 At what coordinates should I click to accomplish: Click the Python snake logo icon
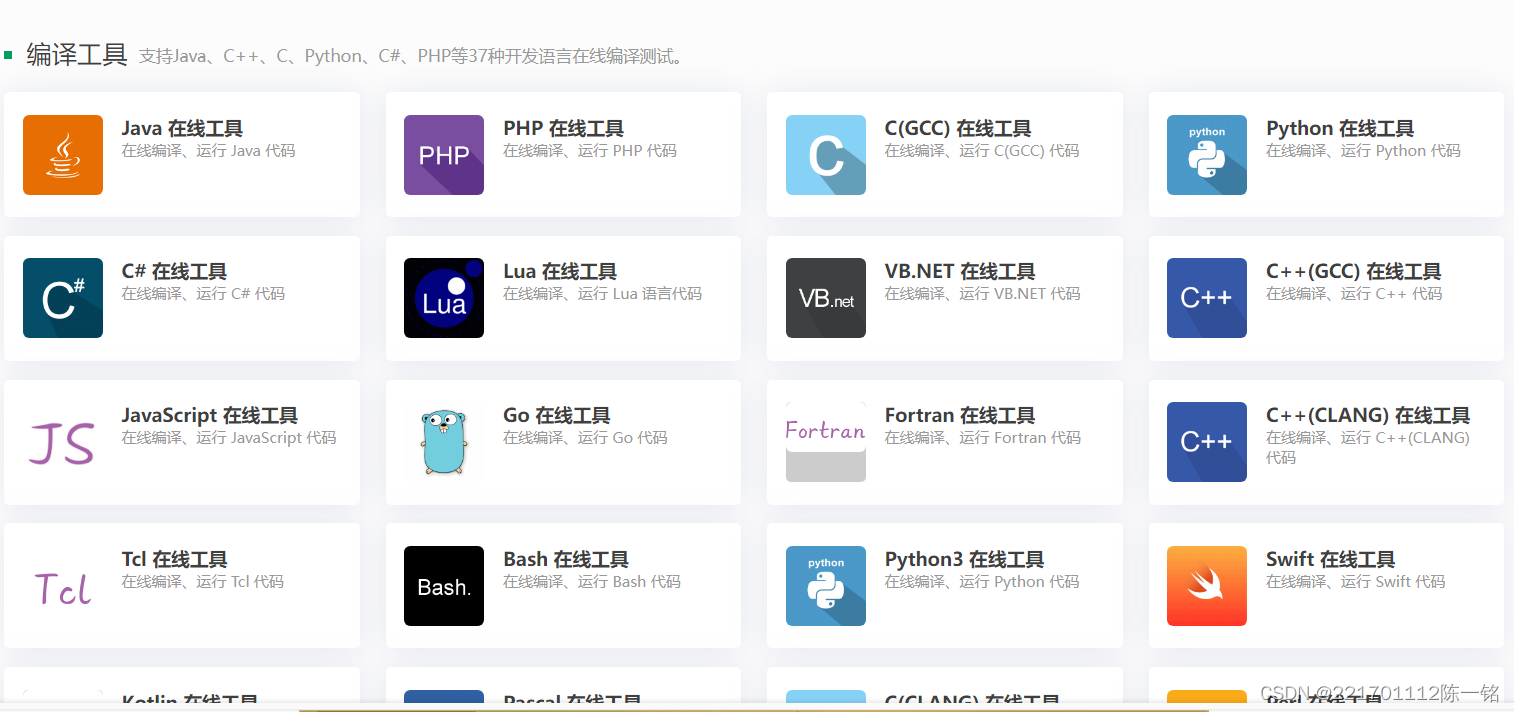(1207, 155)
